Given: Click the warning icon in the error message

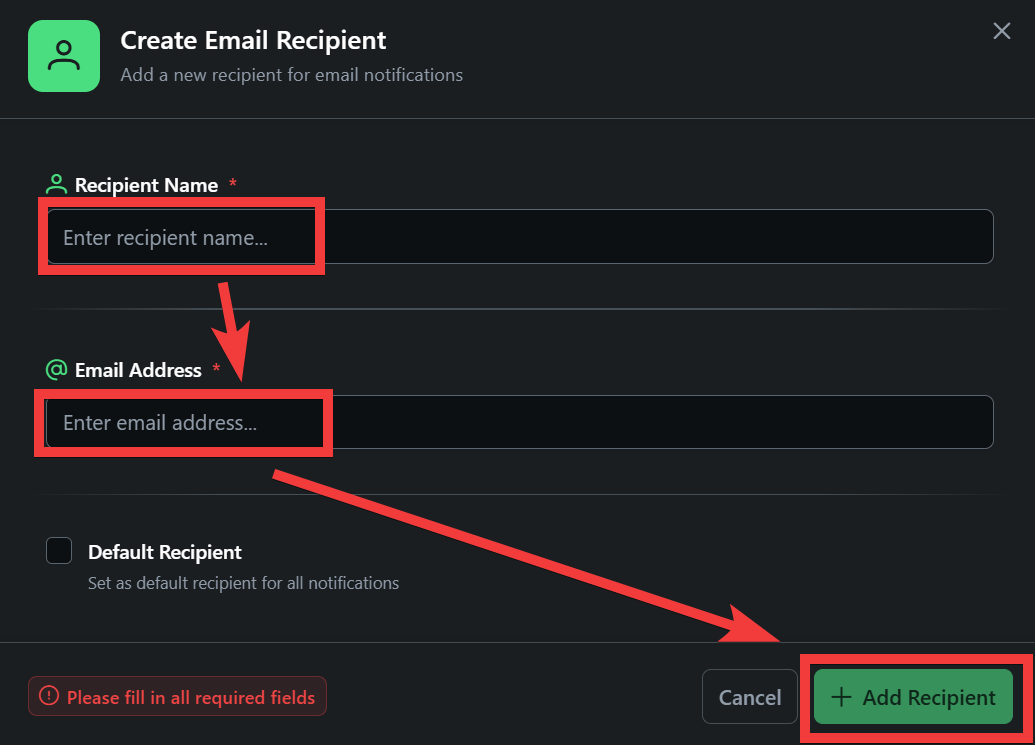Looking at the screenshot, I should point(49,696).
